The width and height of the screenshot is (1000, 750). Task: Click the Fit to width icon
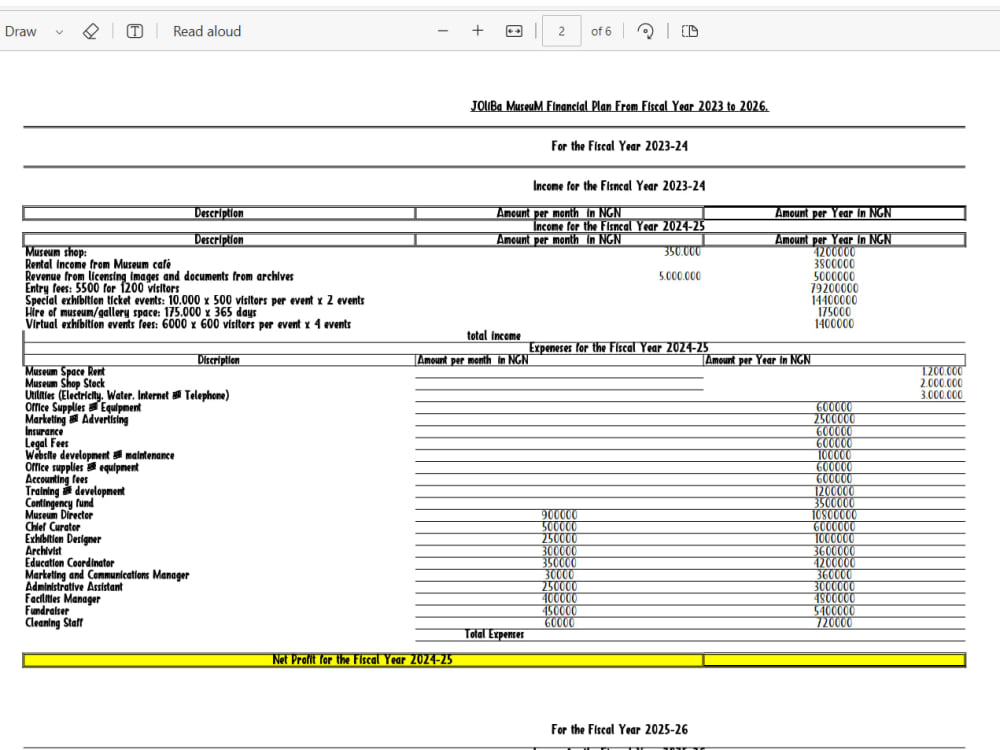[x=514, y=31]
